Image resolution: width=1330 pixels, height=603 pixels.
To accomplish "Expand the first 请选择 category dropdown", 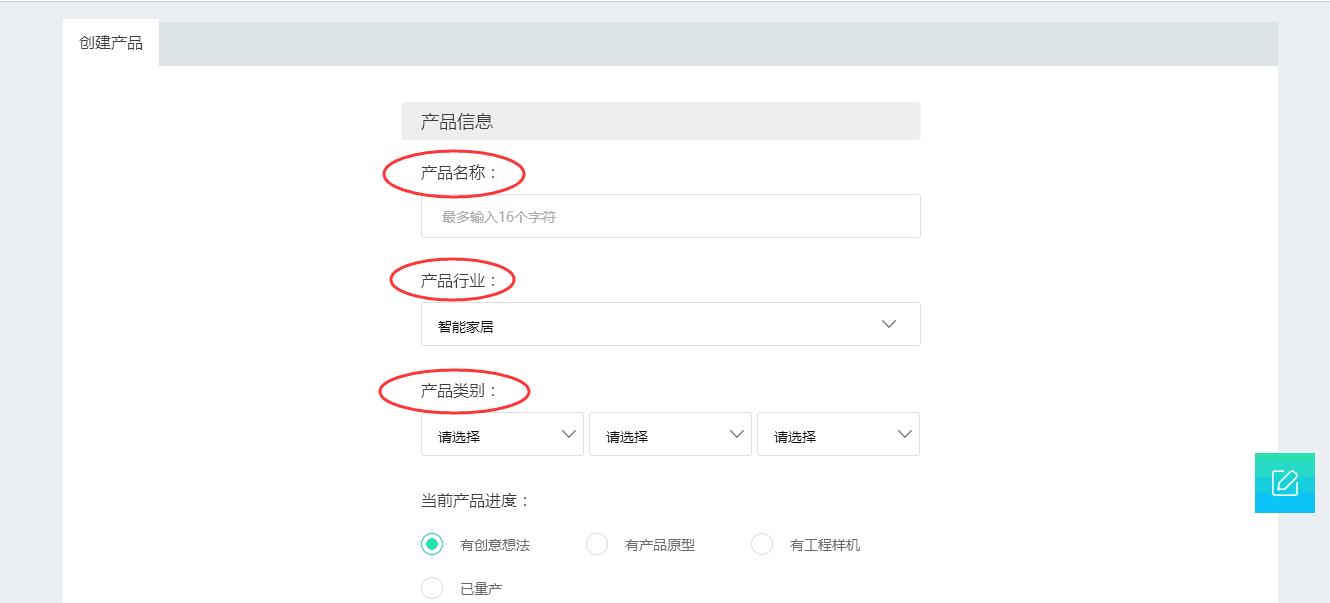I will (x=502, y=433).
